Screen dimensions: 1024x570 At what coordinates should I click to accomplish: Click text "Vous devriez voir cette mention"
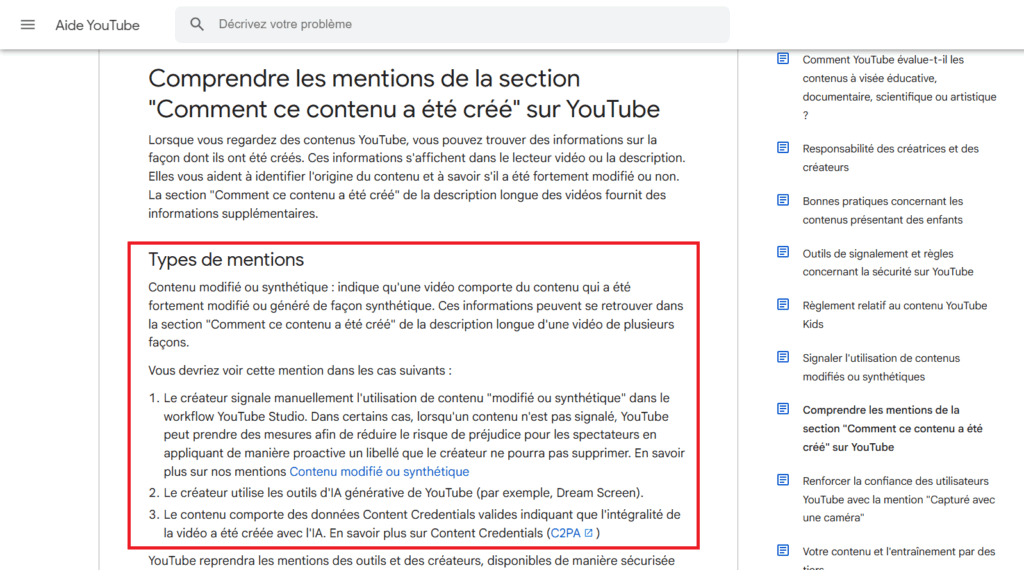click(300, 370)
